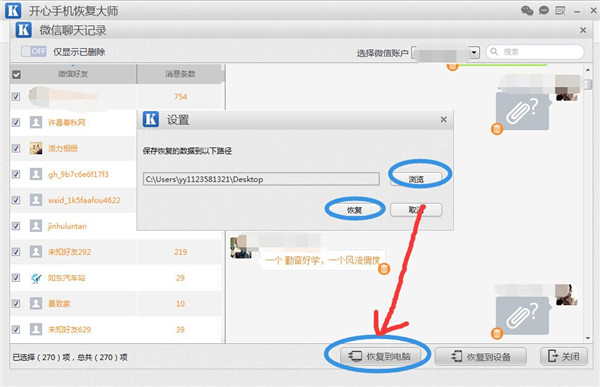
Task: Open the upper paperclip attachment message
Action: tap(523, 111)
